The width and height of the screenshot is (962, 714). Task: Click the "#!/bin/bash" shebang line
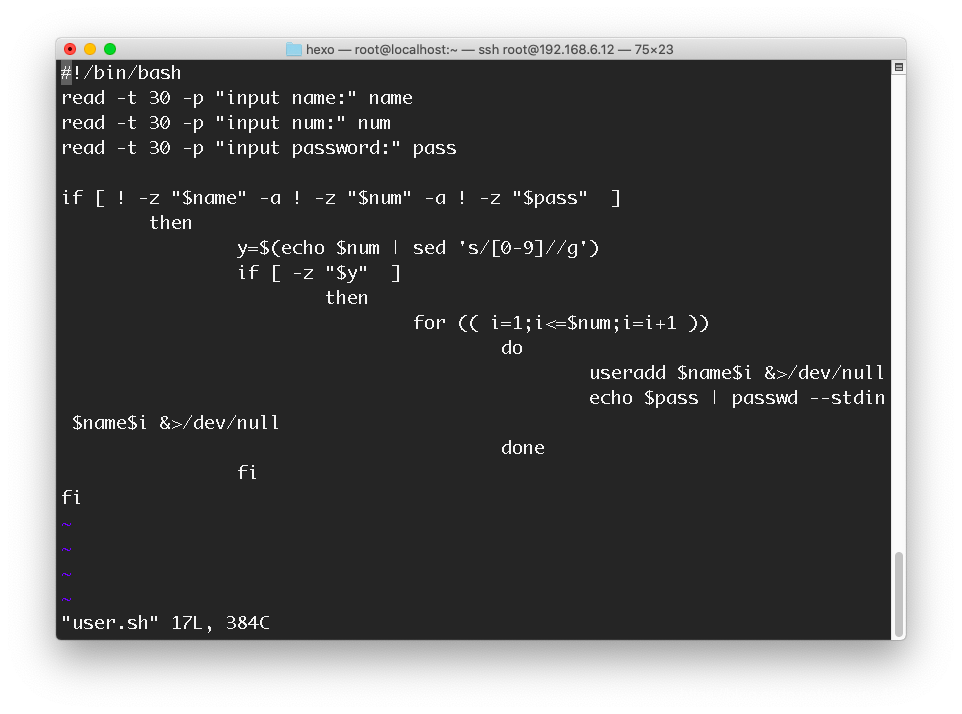[x=121, y=73]
